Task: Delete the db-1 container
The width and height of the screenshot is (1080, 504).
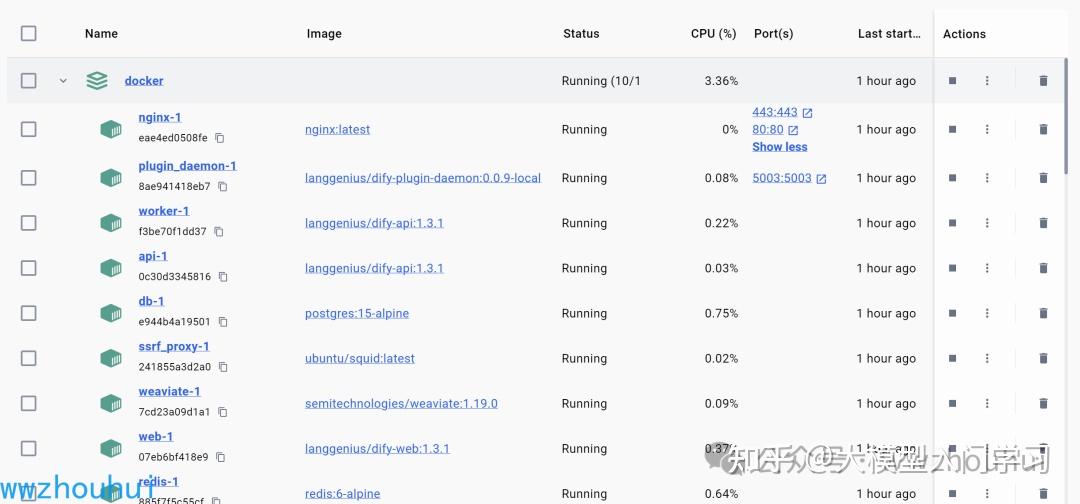Action: point(1043,313)
